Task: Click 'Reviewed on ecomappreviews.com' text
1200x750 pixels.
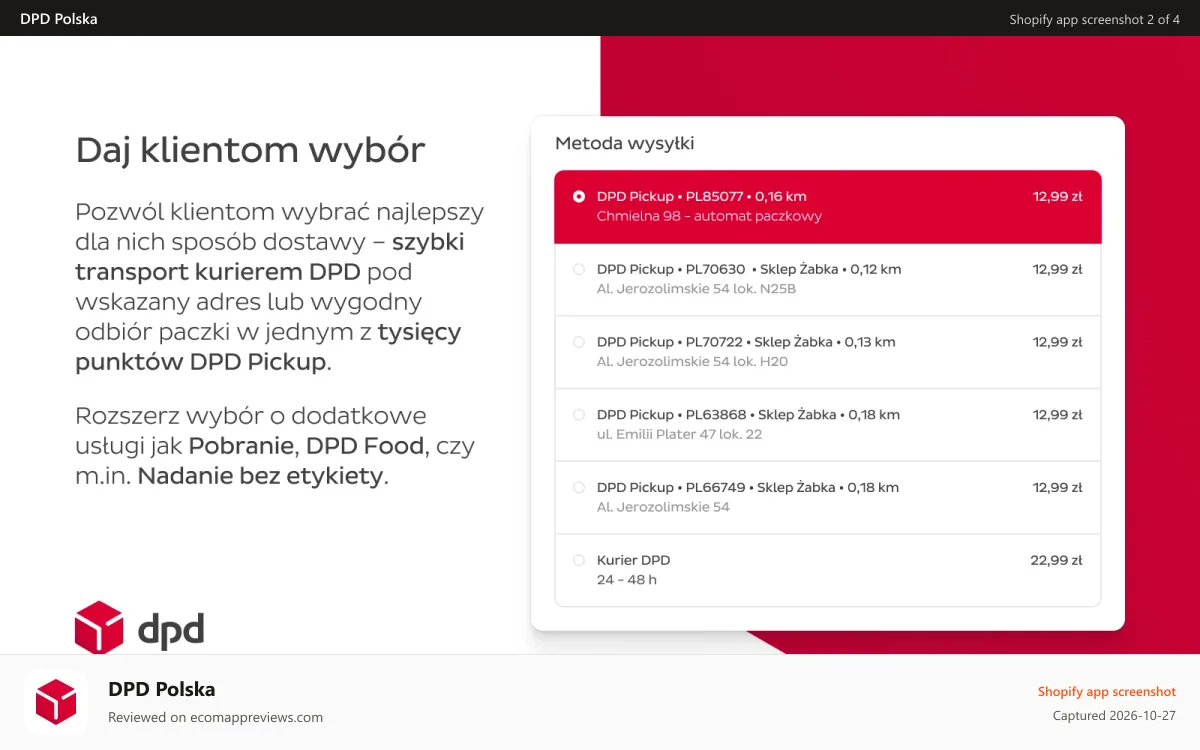Action: pyautogui.click(x=215, y=717)
